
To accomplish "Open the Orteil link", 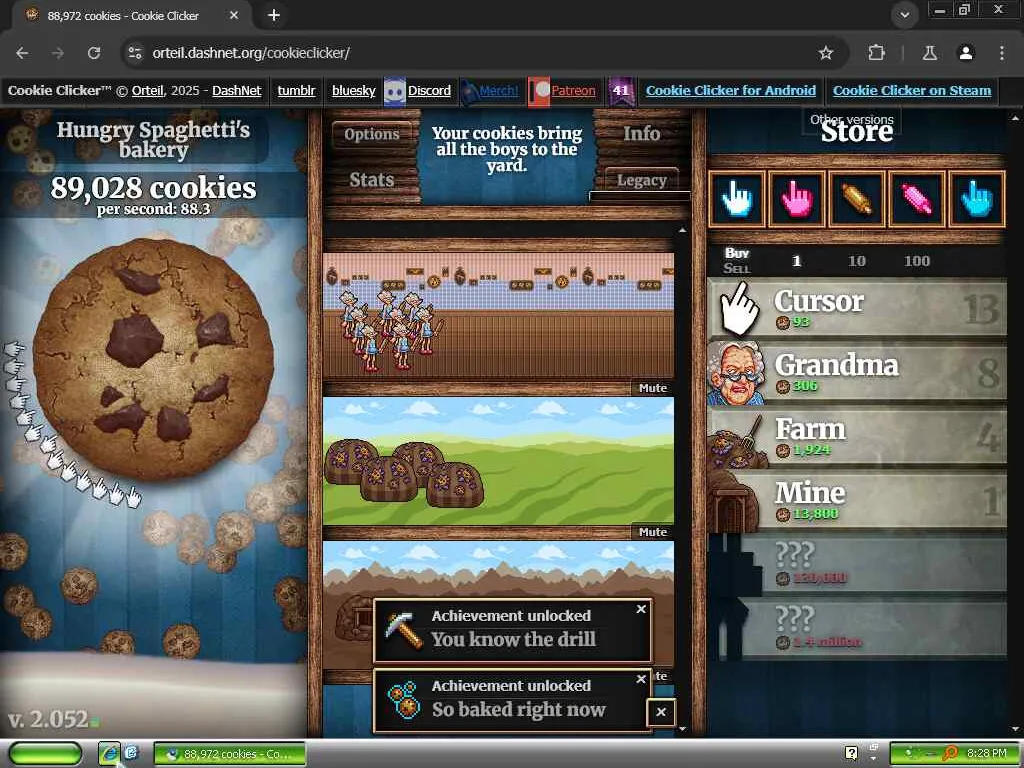I will pyautogui.click(x=147, y=91).
